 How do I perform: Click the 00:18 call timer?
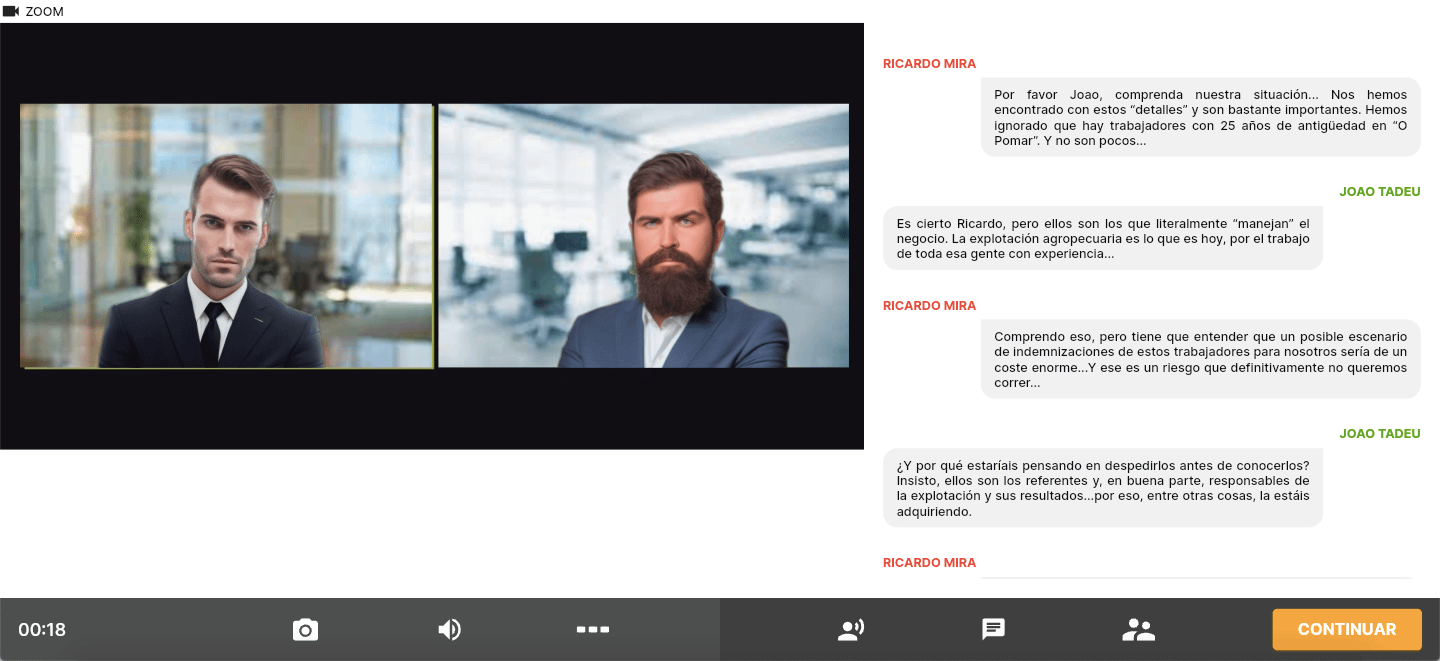(x=42, y=630)
